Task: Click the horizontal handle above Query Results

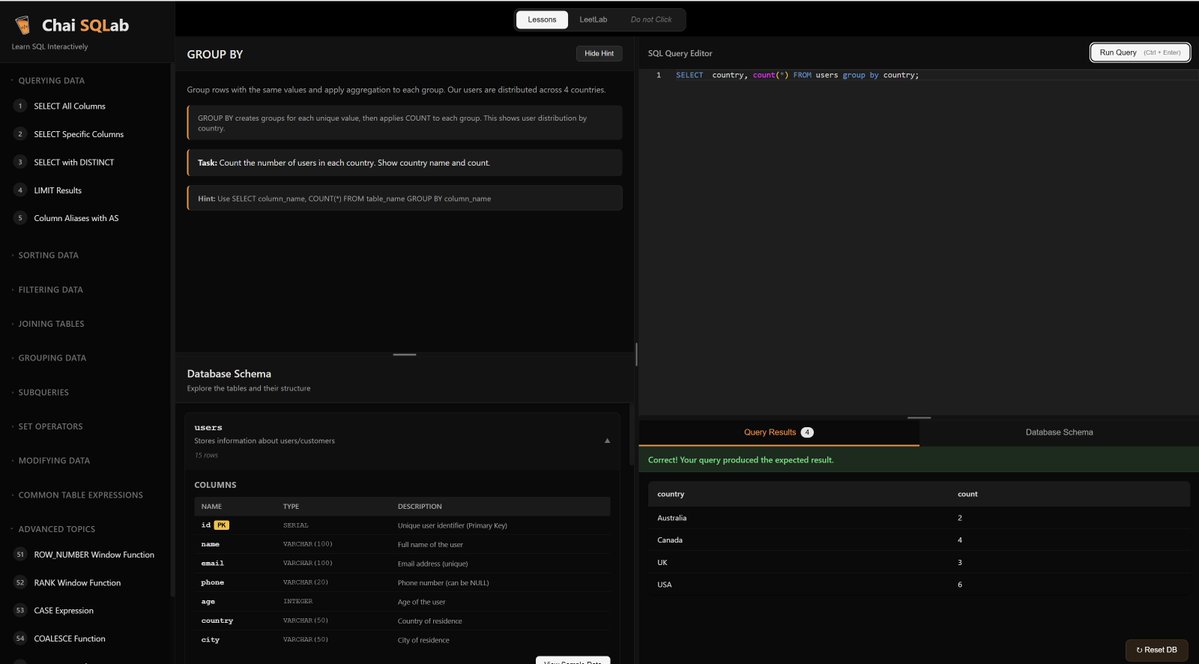Action: tap(919, 418)
